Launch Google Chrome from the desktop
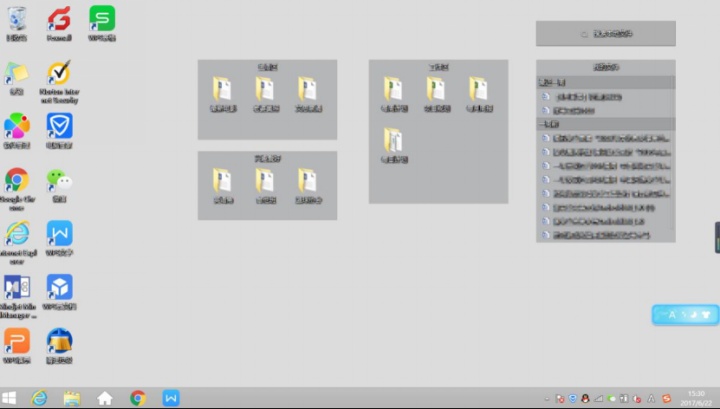 17,180
